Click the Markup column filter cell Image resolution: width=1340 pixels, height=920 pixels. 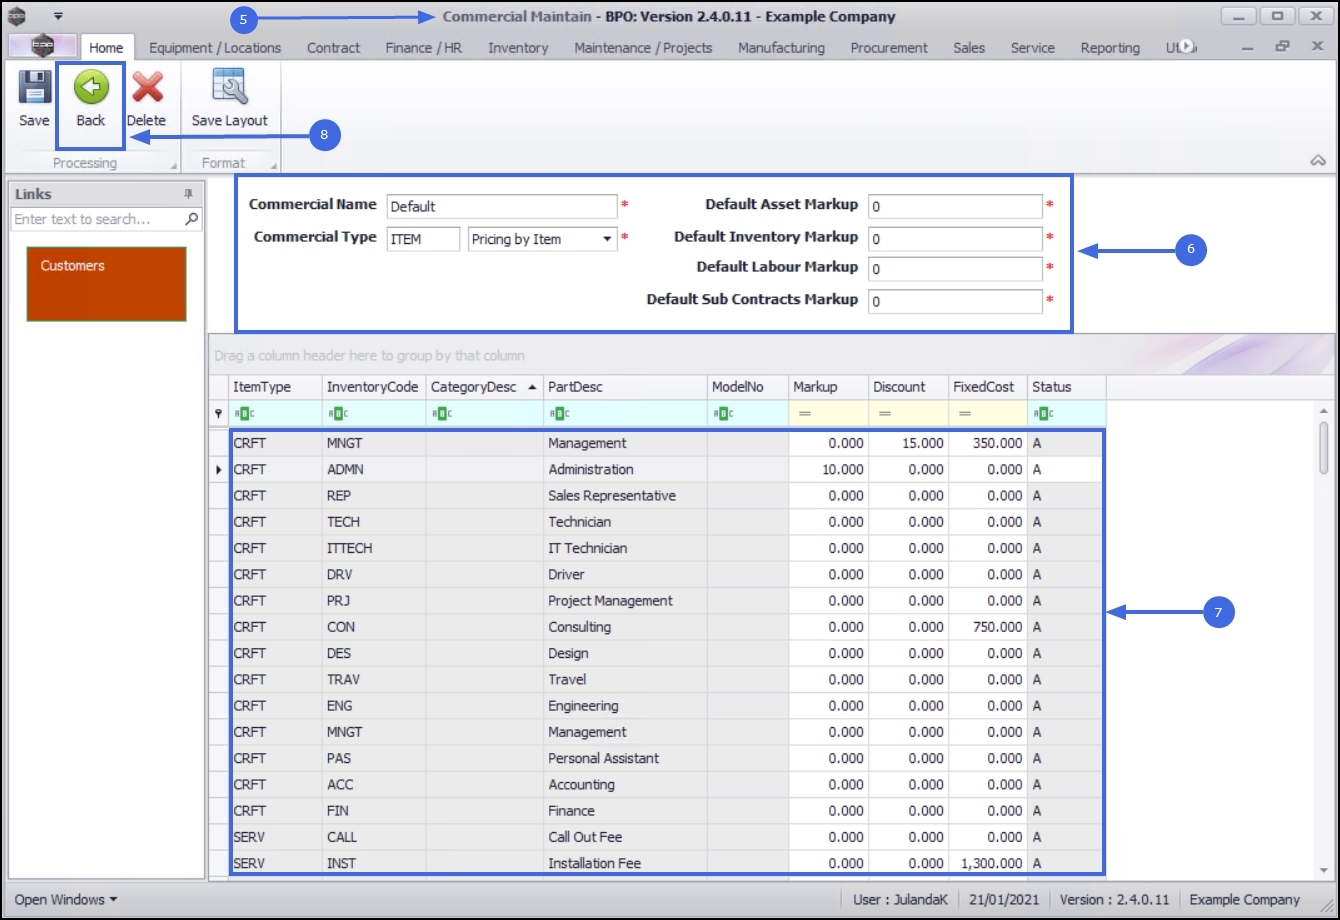(827, 413)
